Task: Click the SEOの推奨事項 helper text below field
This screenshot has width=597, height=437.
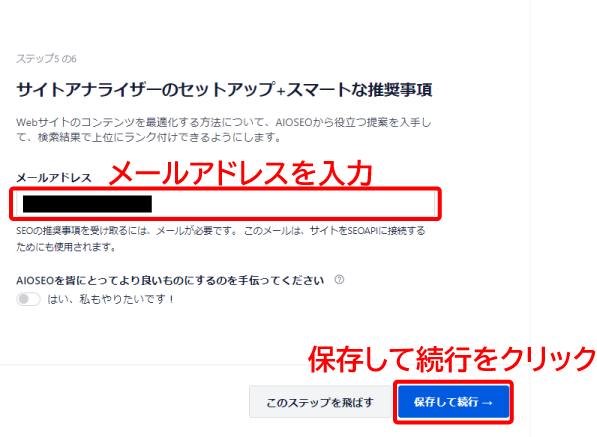Action: 221,239
